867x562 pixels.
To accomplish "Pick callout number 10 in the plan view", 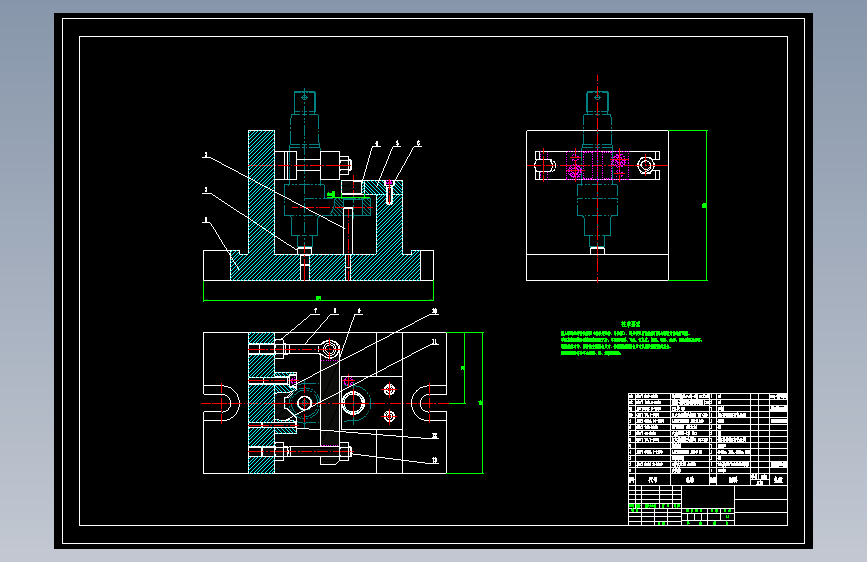I will coord(435,311).
